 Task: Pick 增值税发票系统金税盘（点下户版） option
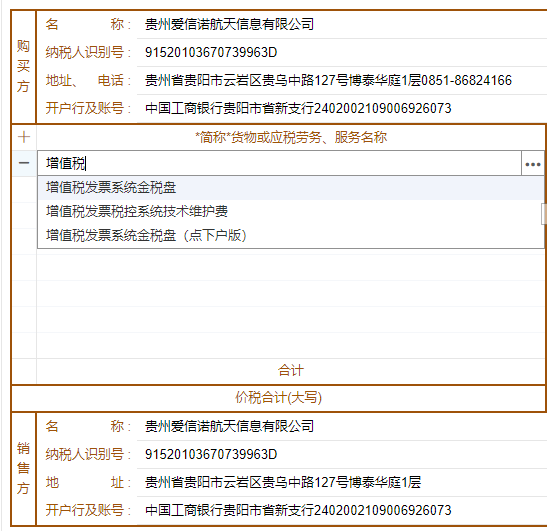coord(291,235)
